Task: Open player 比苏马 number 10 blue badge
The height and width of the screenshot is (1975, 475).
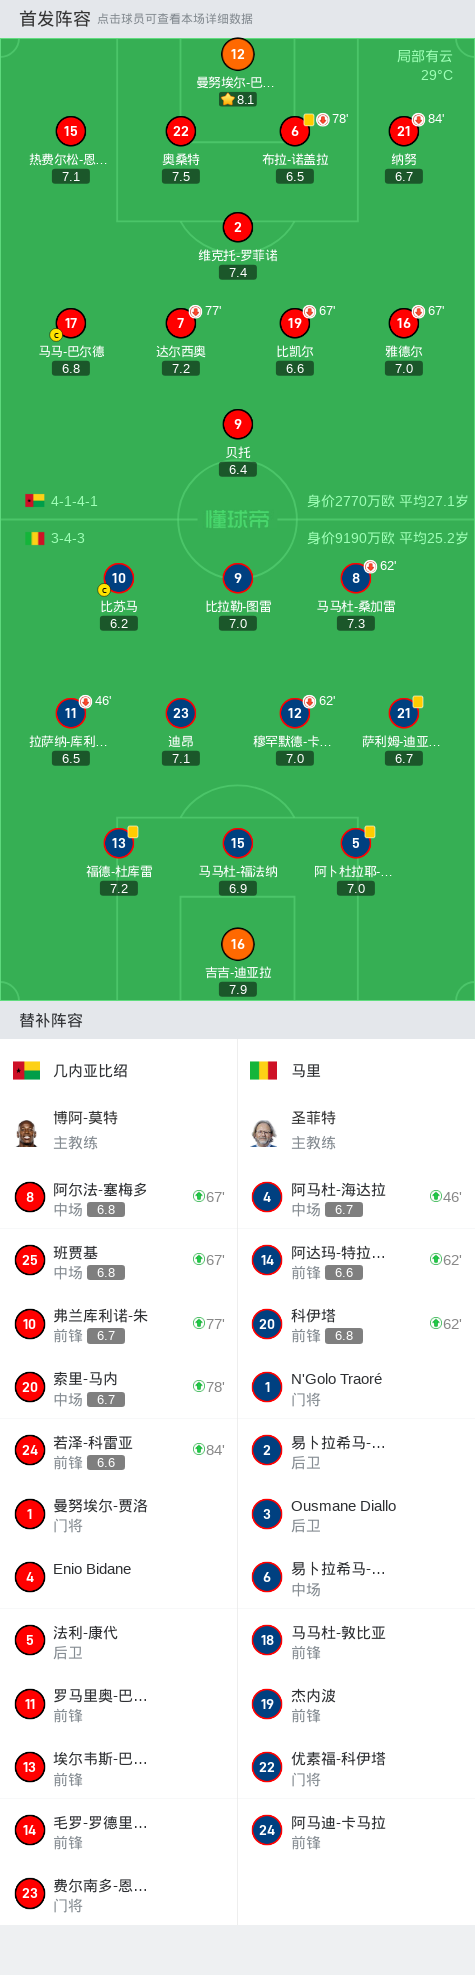Action: pyautogui.click(x=118, y=578)
